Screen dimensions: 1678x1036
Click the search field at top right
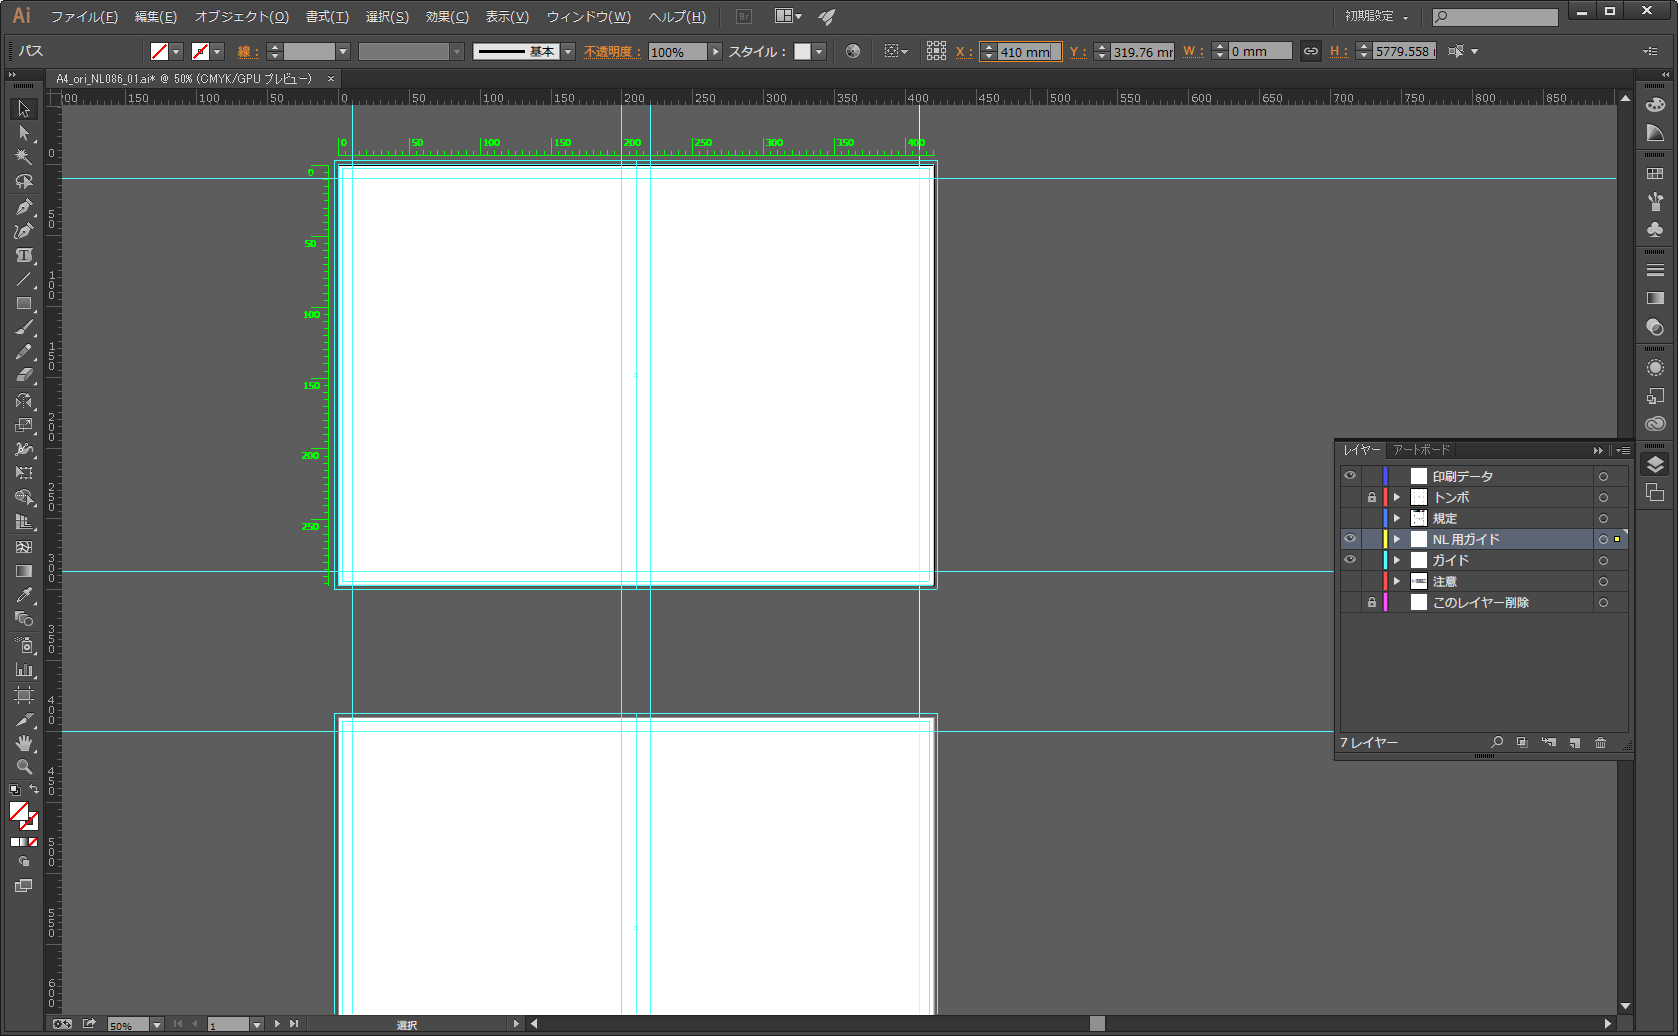click(x=1495, y=17)
